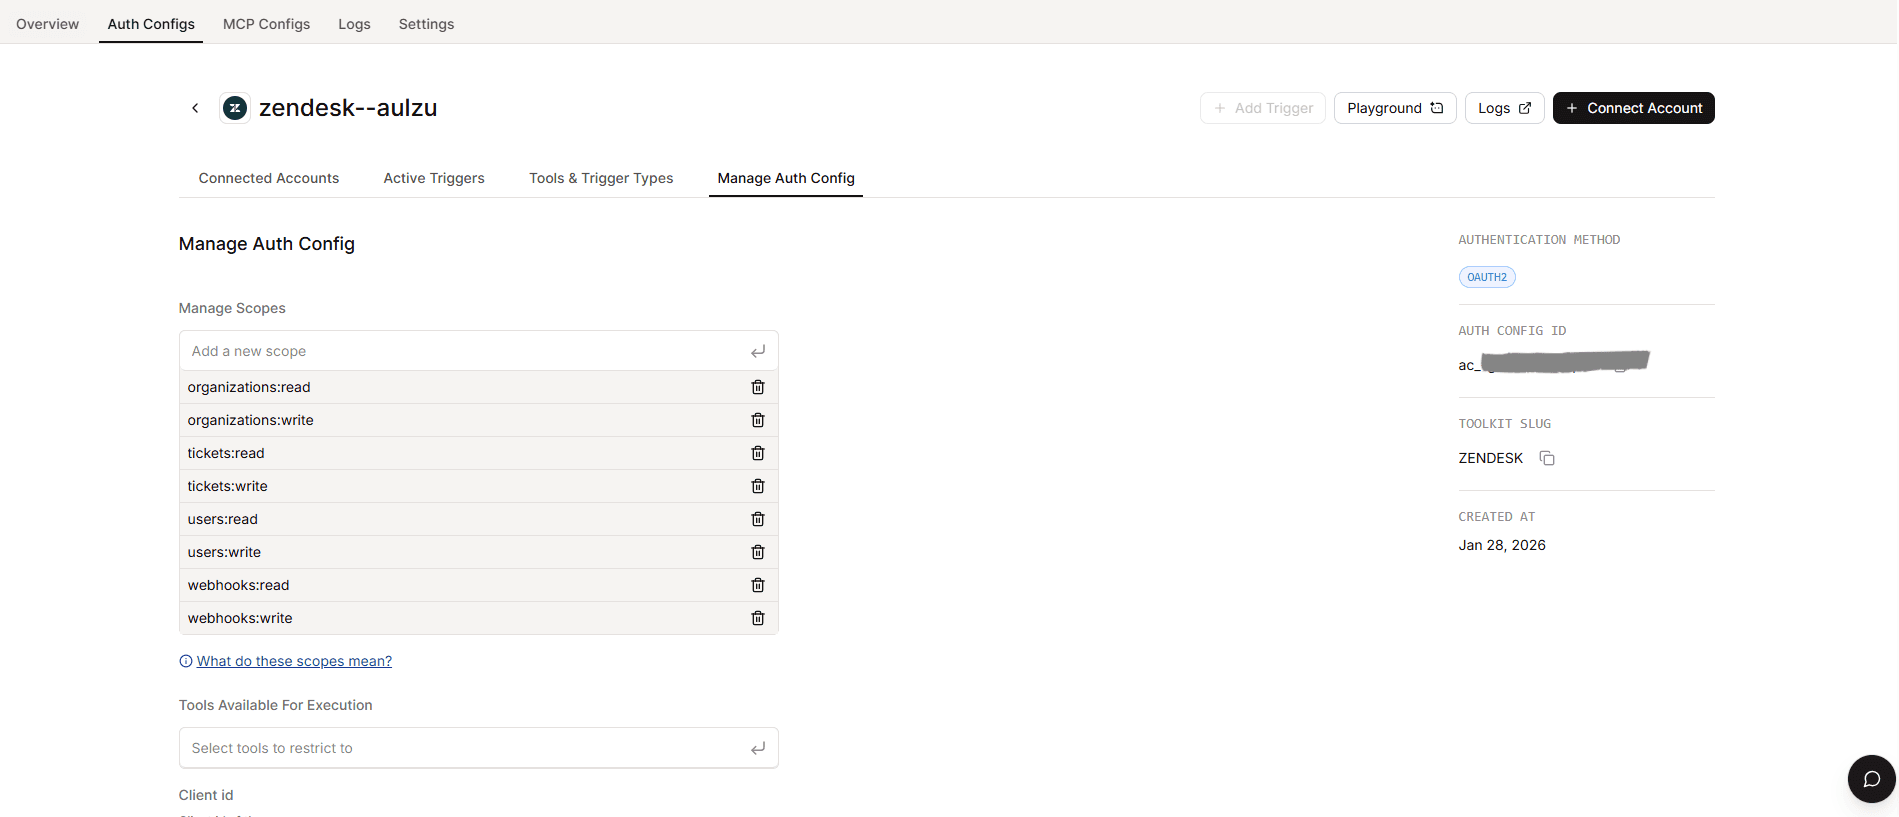Switch to Connected Accounts tab
1899x817 pixels.
[x=269, y=178]
